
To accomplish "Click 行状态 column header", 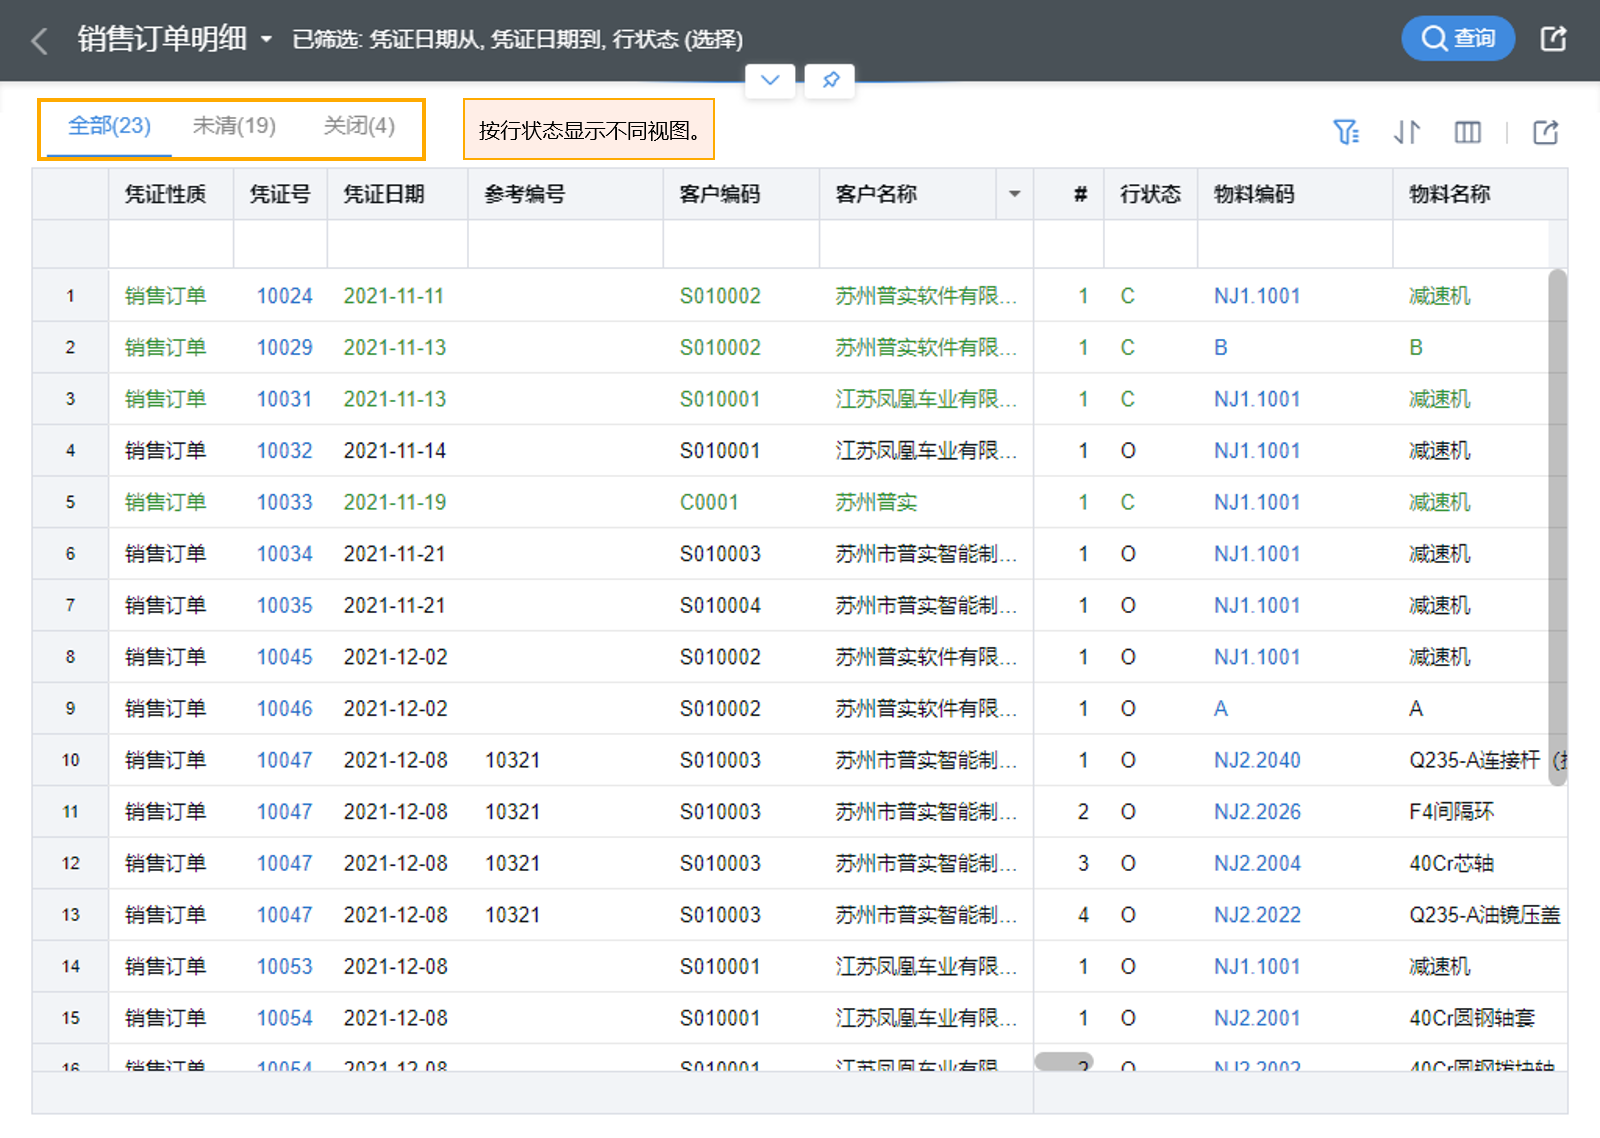I will [x=1150, y=194].
